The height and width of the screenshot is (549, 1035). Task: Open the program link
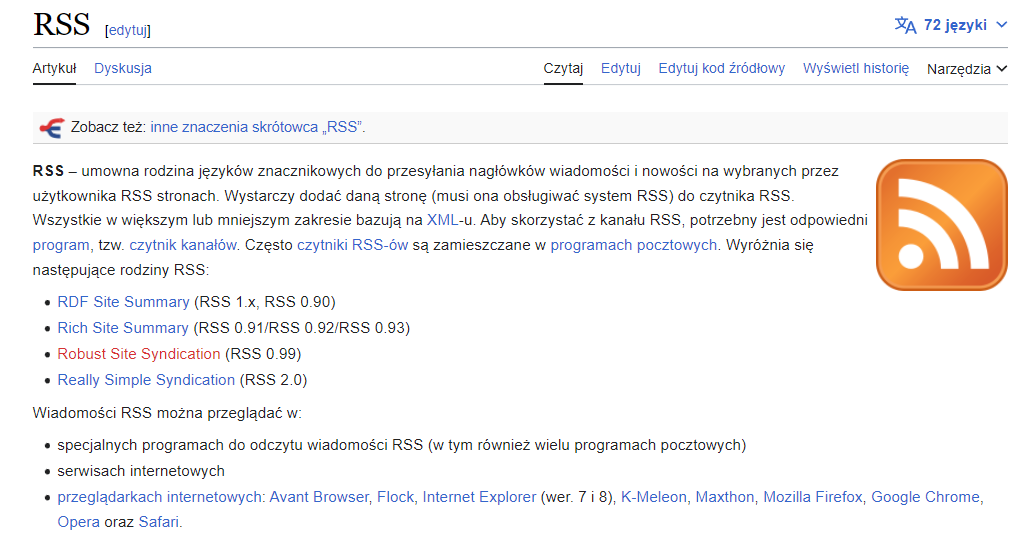click(x=61, y=245)
